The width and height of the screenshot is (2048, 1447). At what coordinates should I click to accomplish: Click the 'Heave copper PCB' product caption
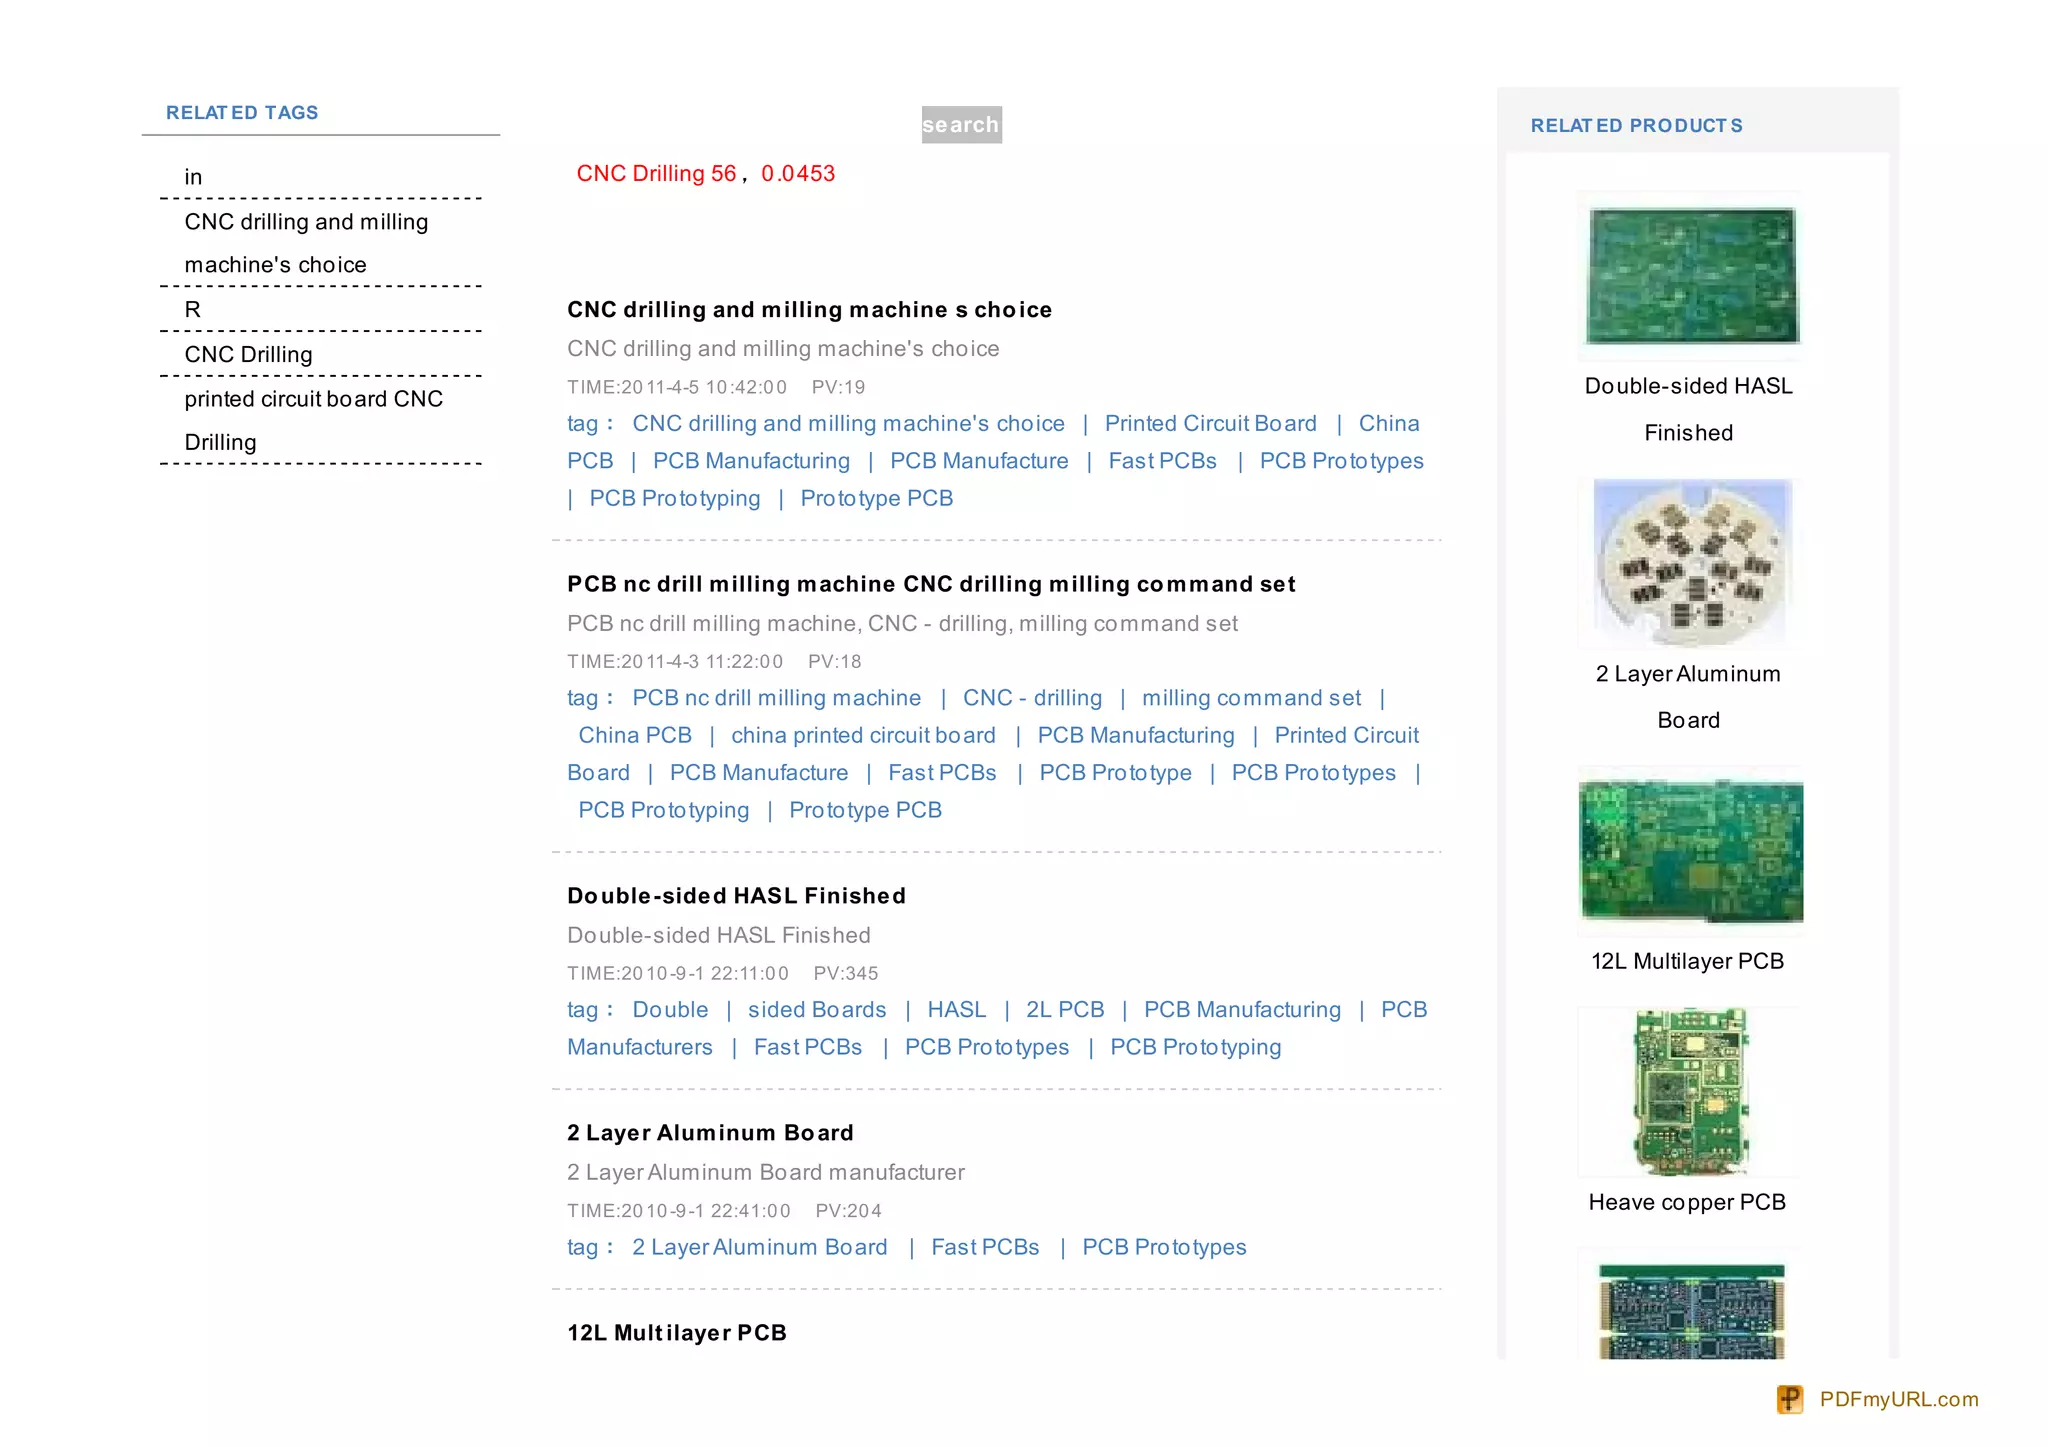(1687, 1202)
